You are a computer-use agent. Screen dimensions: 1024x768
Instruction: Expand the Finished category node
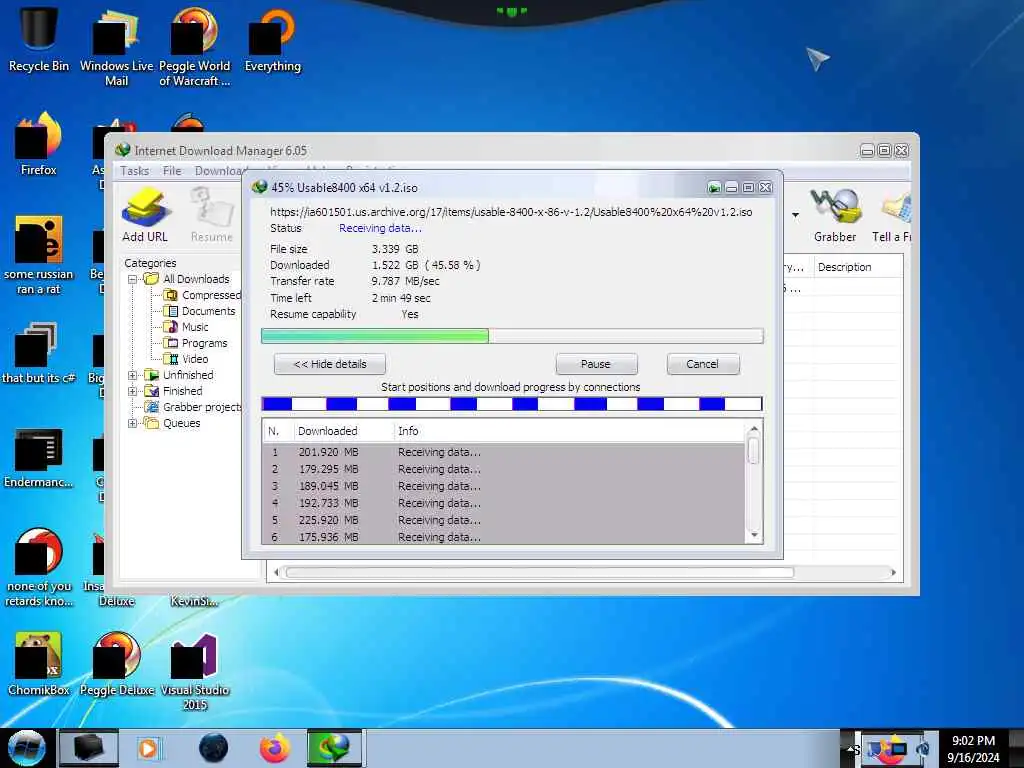[133, 391]
